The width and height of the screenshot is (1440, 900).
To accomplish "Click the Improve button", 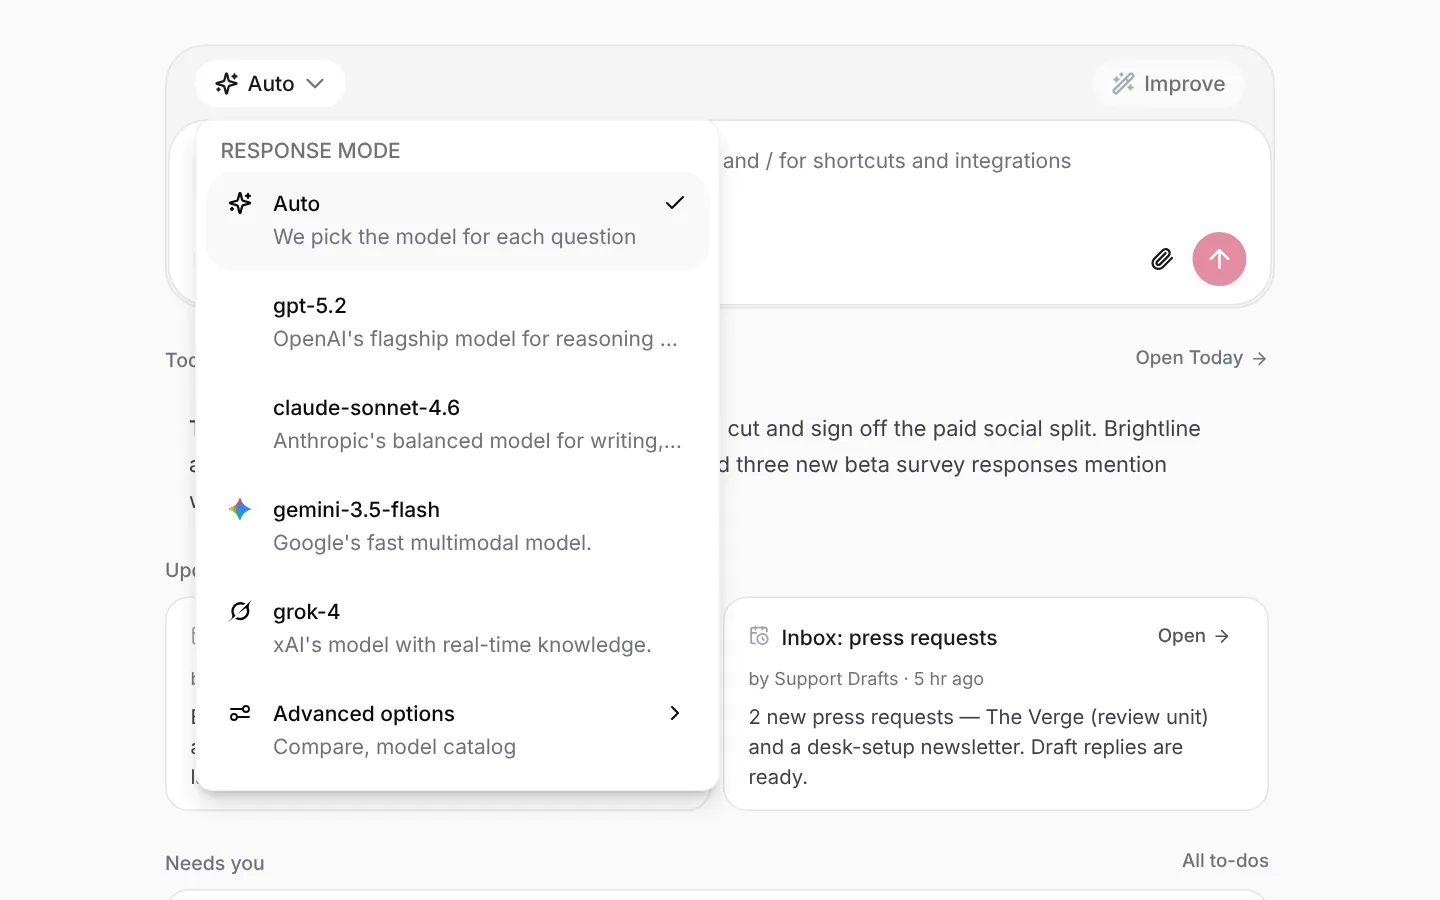I will 1168,84.
